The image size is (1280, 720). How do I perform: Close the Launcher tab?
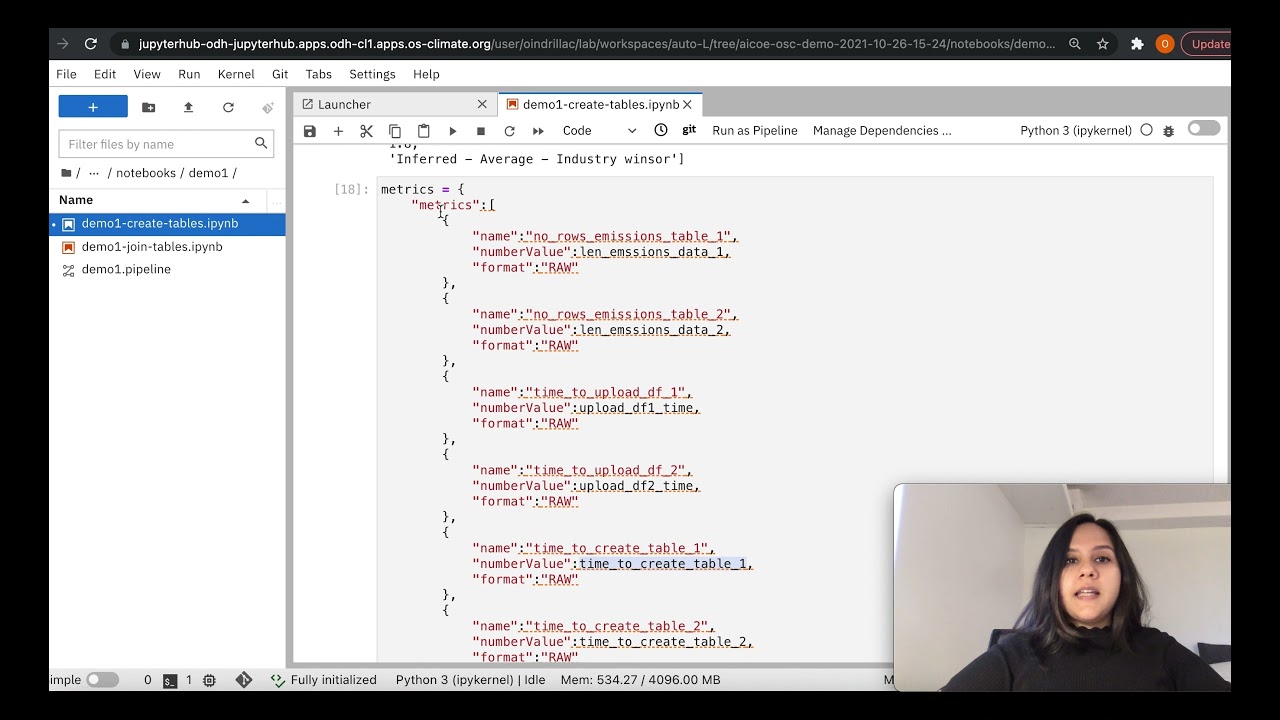pos(482,104)
